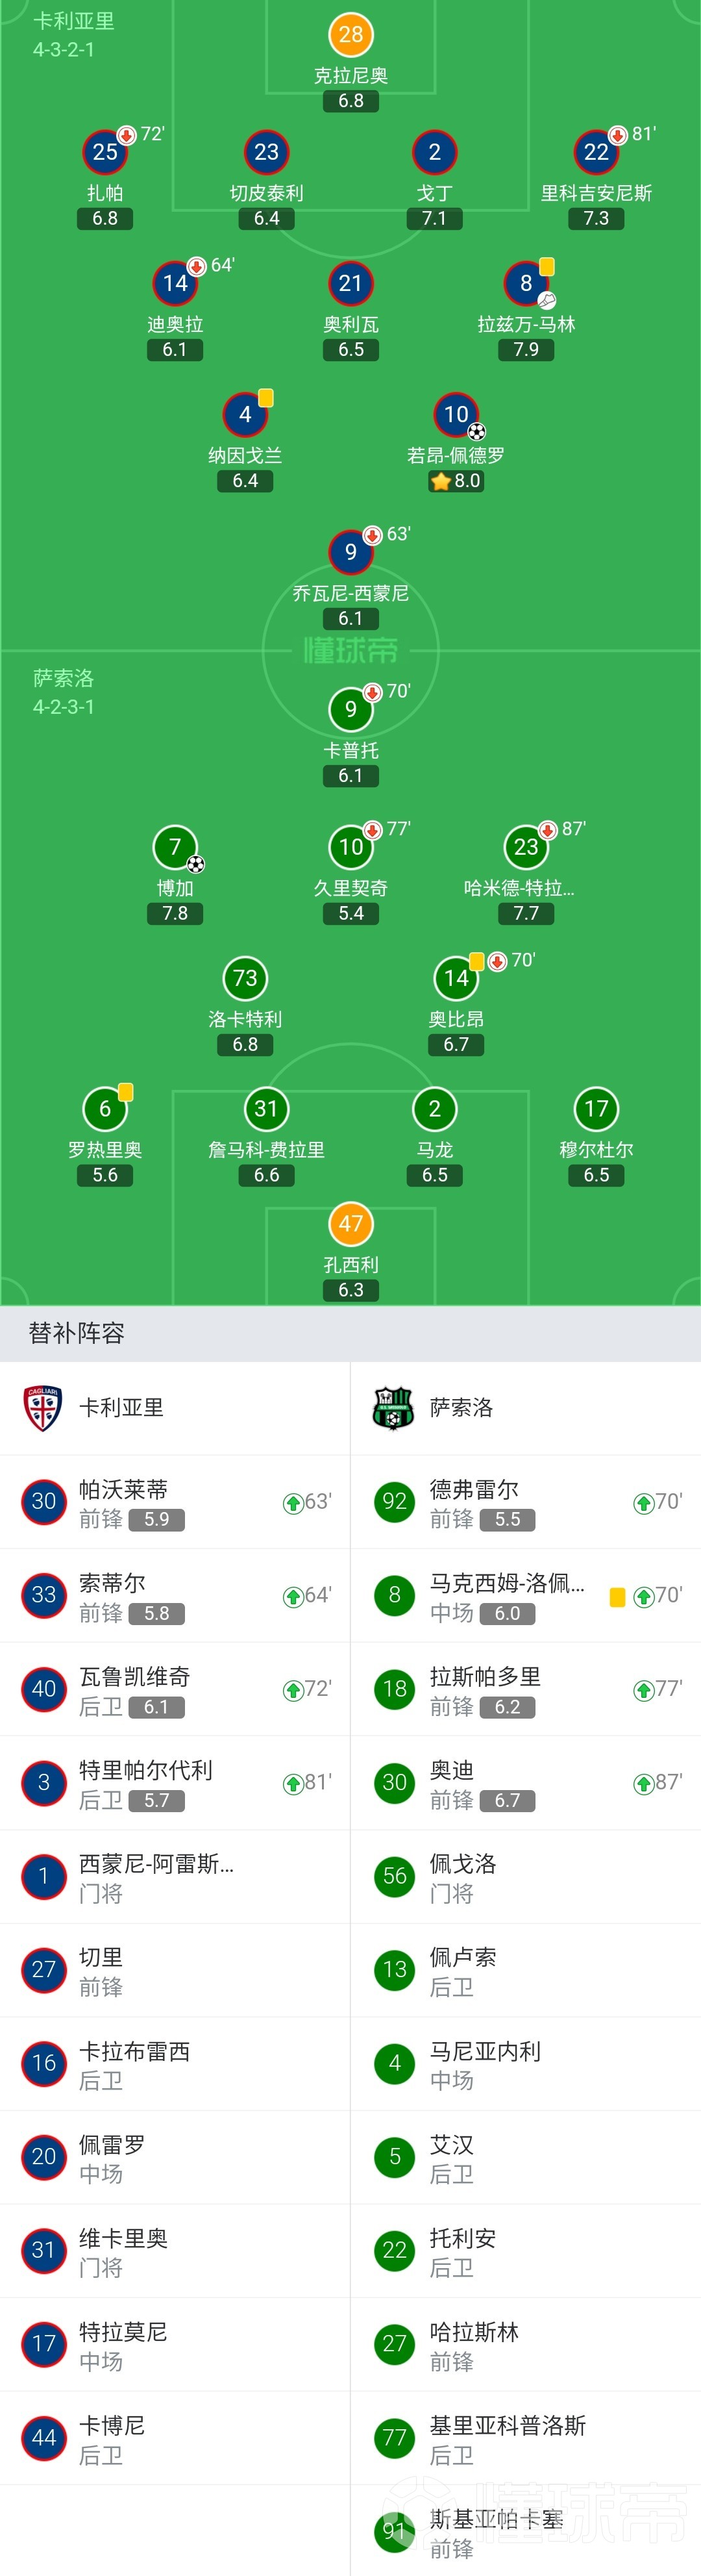Screen dimensions: 701x2576
Task: Tap the 8.0 star rating of 若昂-佩德罗
Action: [456, 481]
